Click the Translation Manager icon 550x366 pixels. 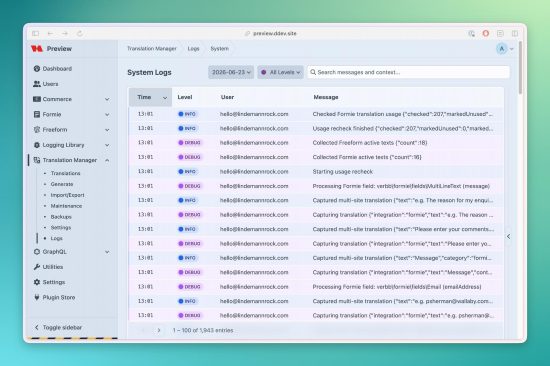(37, 160)
